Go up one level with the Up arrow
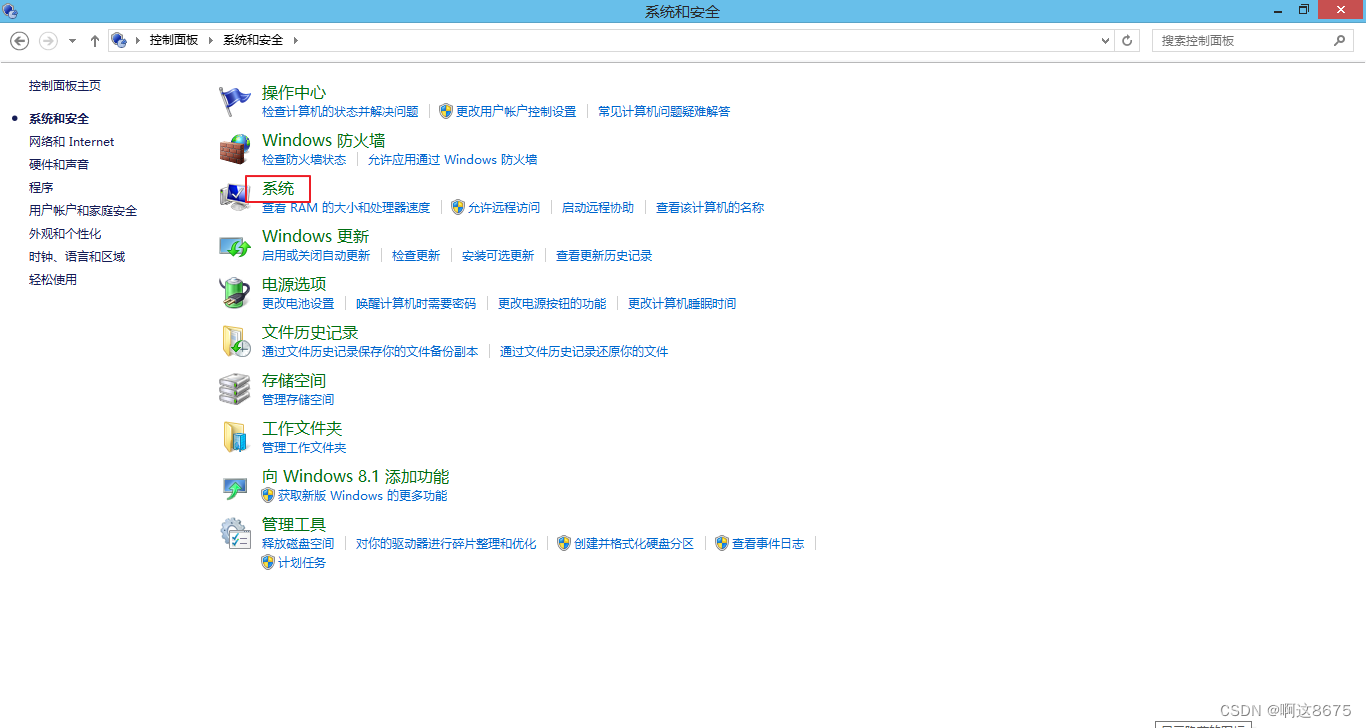 (x=95, y=40)
